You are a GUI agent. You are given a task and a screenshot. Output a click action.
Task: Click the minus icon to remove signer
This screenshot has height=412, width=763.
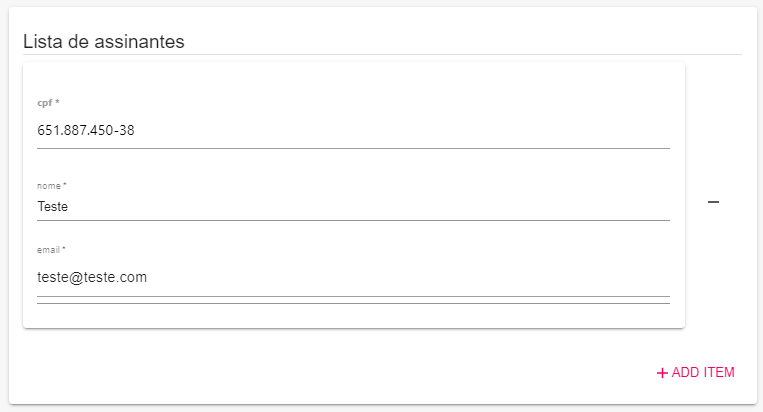tap(713, 202)
